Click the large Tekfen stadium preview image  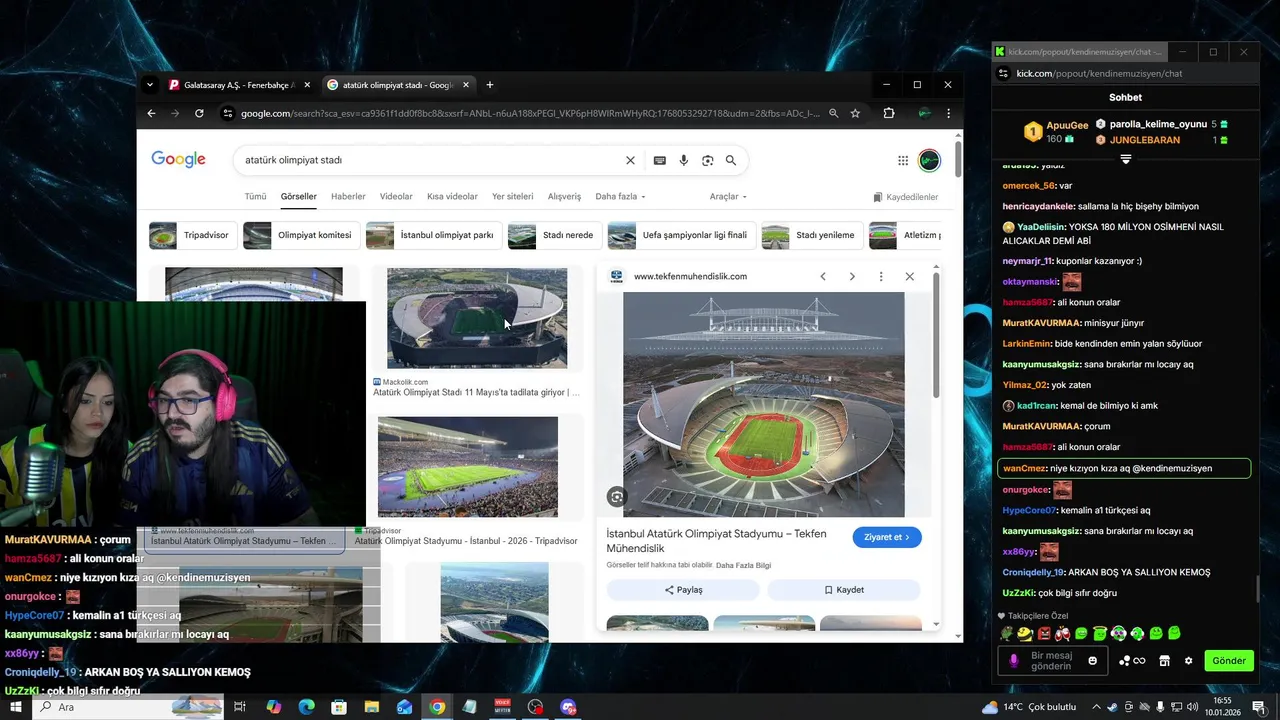point(764,404)
